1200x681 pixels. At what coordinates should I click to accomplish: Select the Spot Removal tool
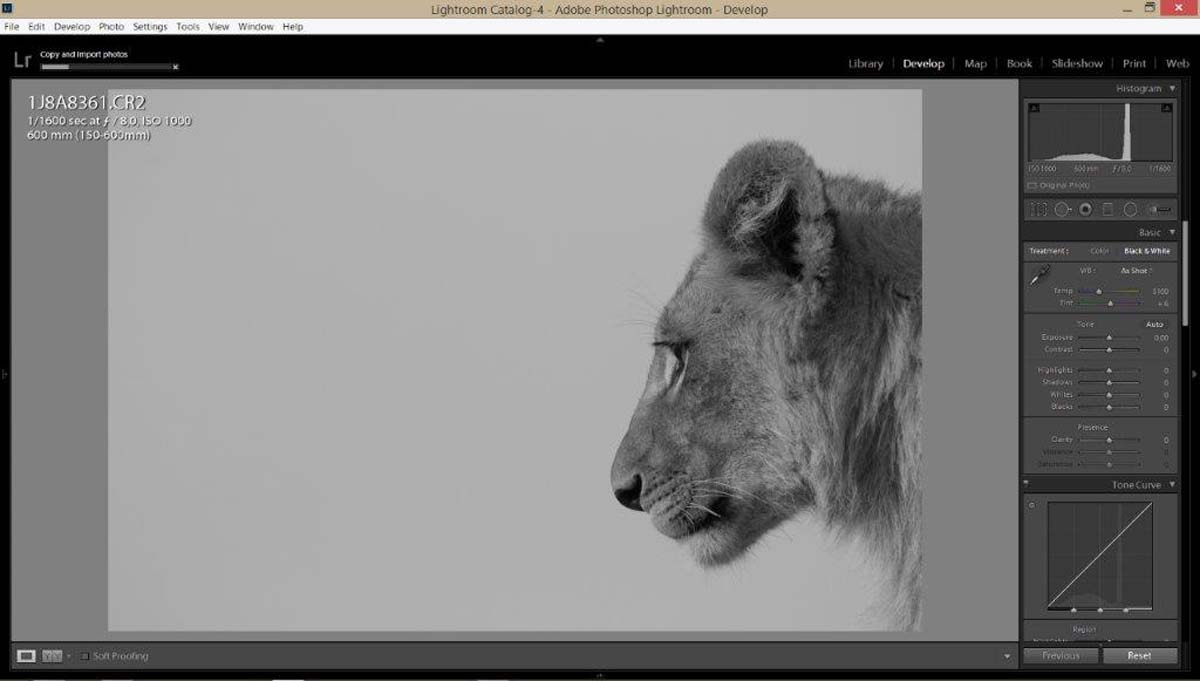(1063, 210)
